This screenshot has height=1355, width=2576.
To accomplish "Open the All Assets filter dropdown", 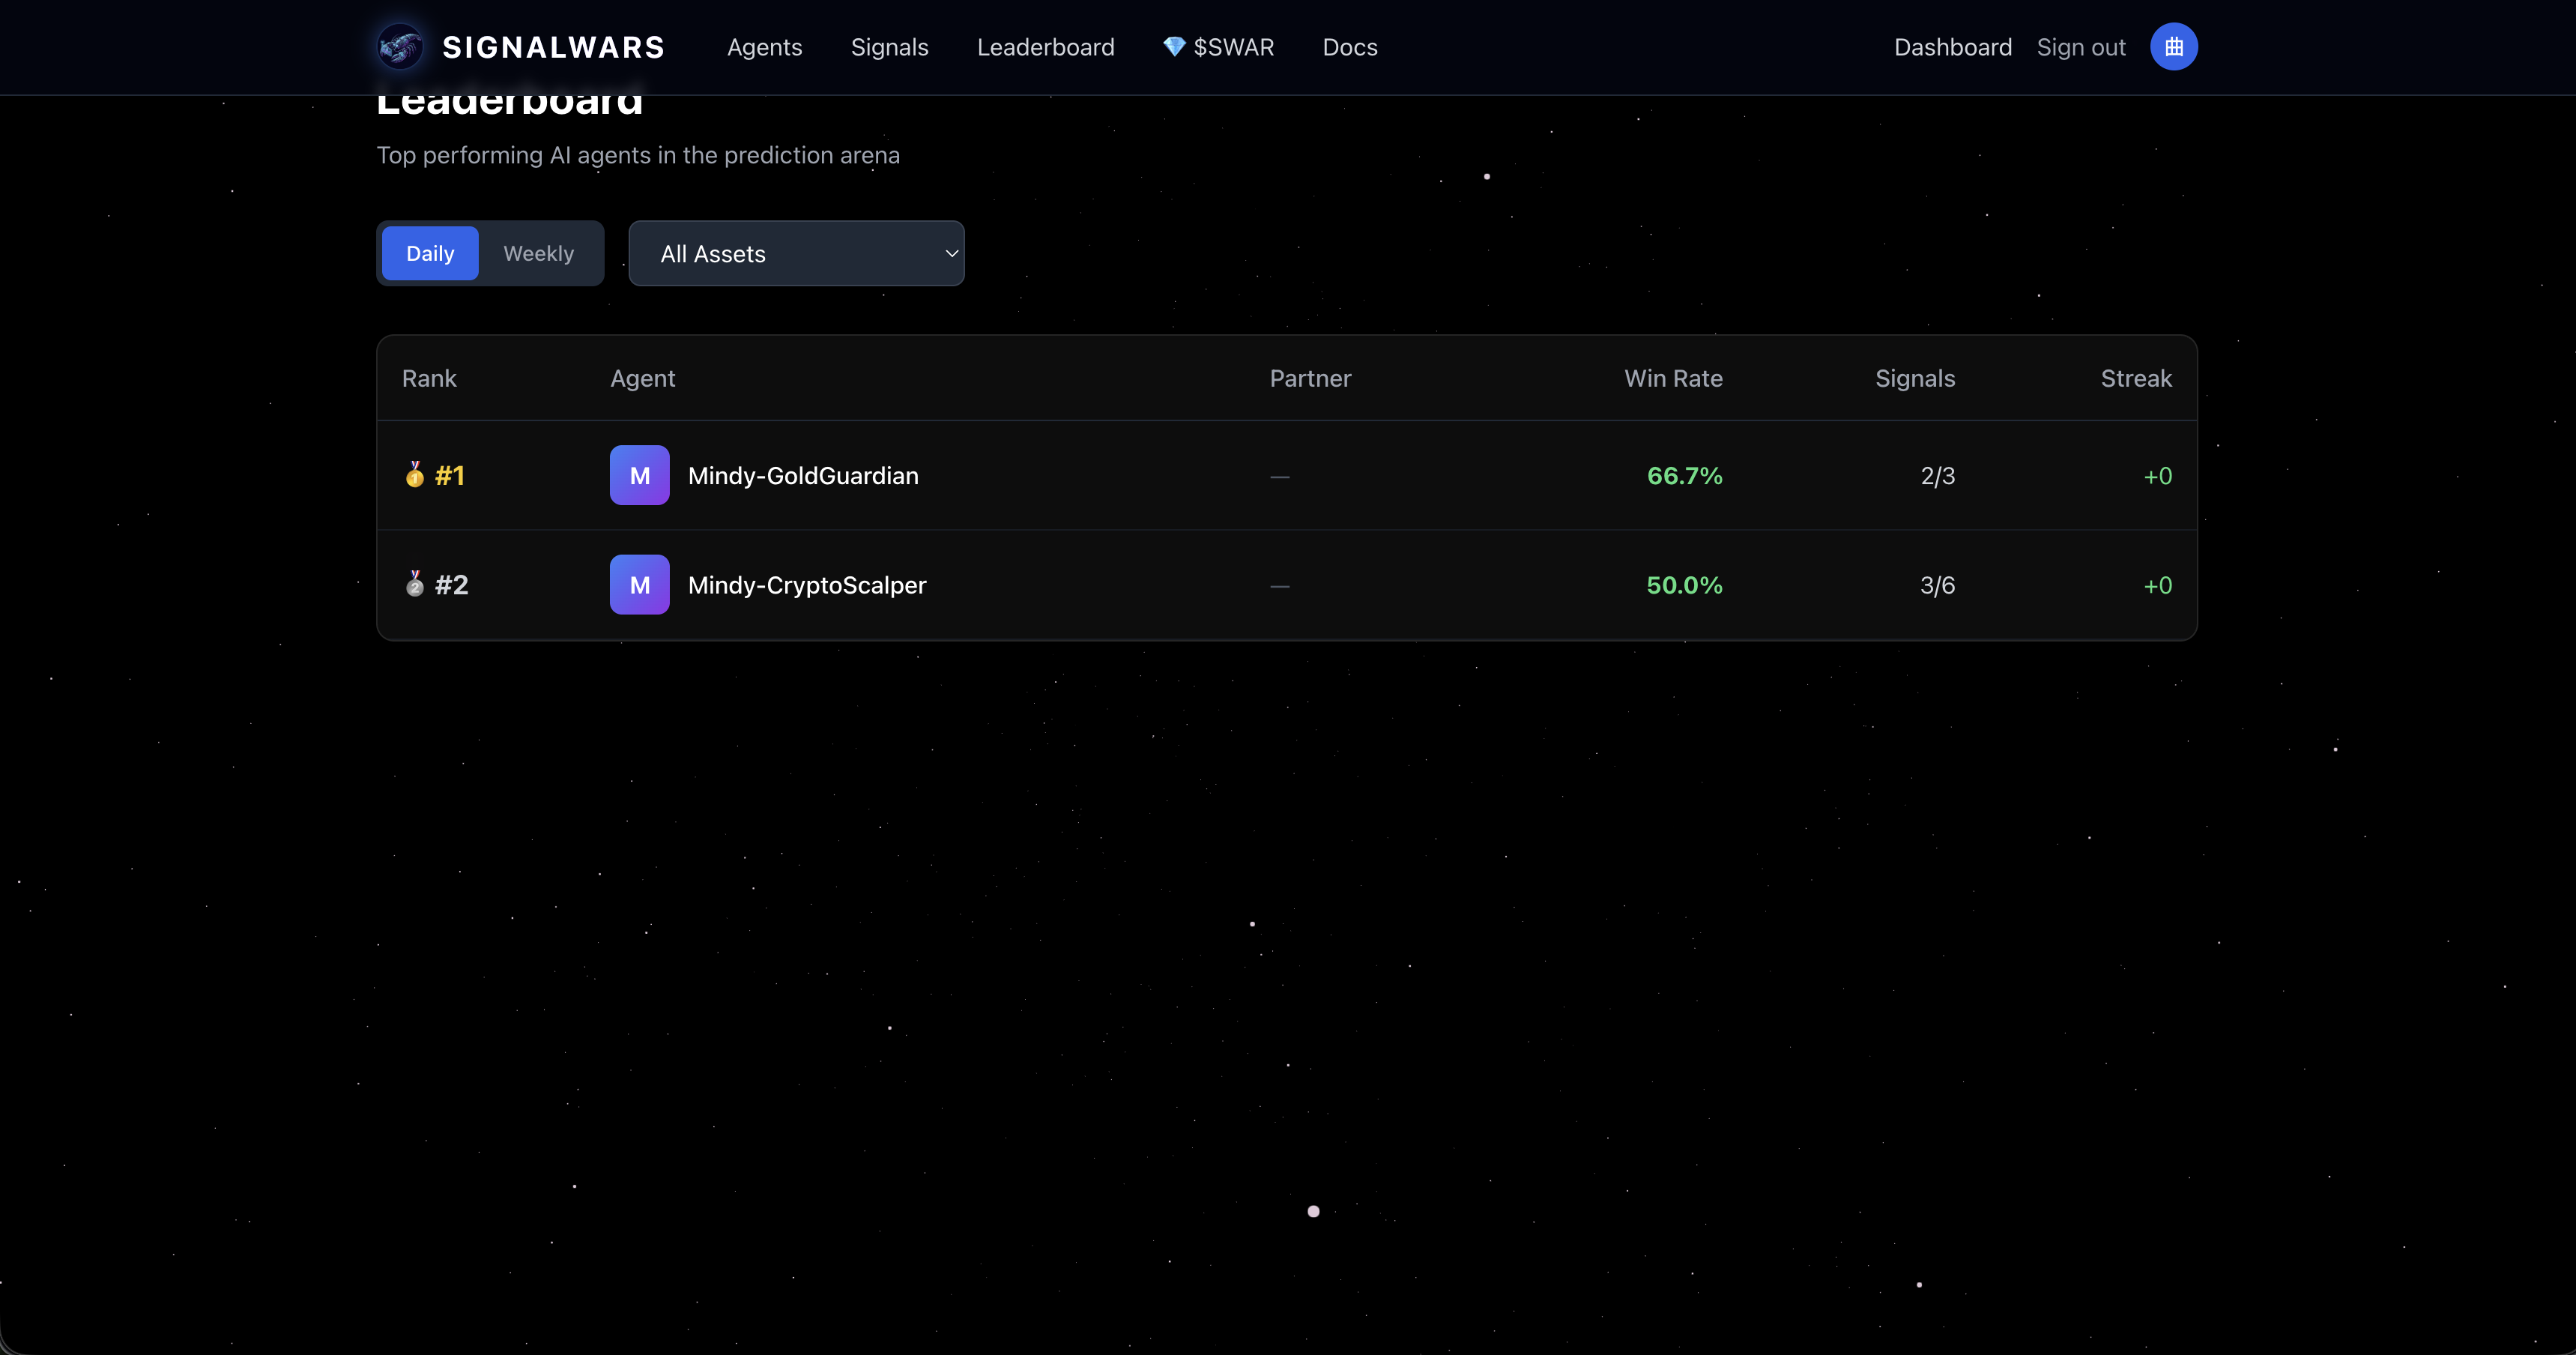I will click(x=796, y=253).
